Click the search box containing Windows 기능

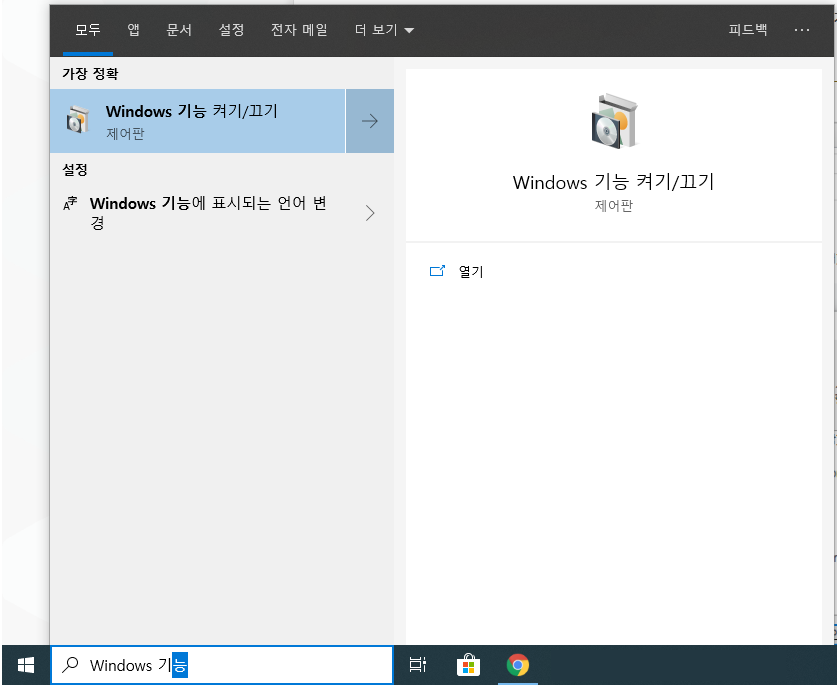click(222, 665)
